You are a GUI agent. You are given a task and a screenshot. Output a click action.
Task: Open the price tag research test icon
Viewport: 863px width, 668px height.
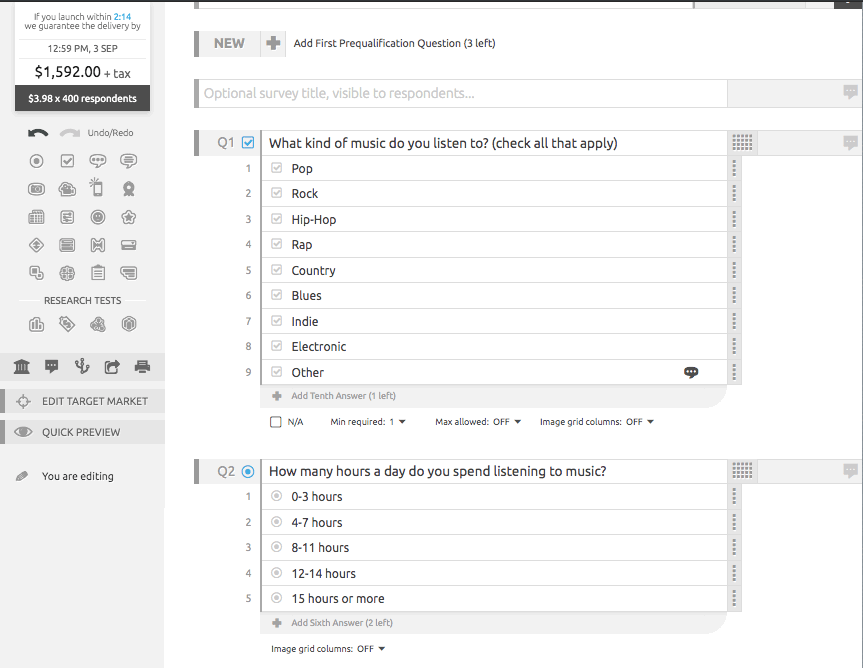coord(67,324)
